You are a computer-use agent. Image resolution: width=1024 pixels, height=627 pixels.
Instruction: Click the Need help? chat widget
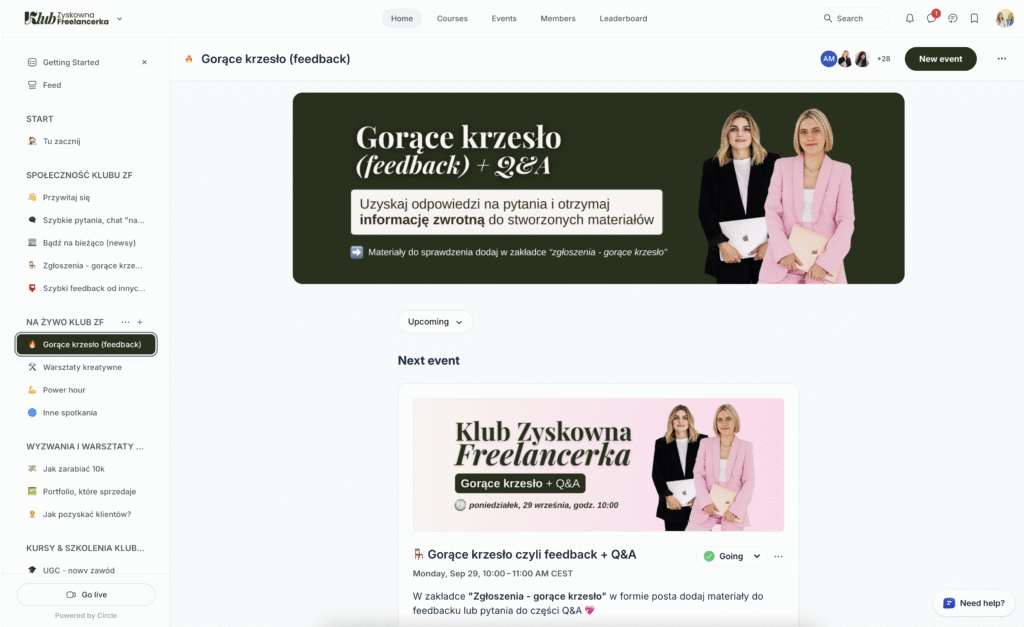click(x=973, y=603)
